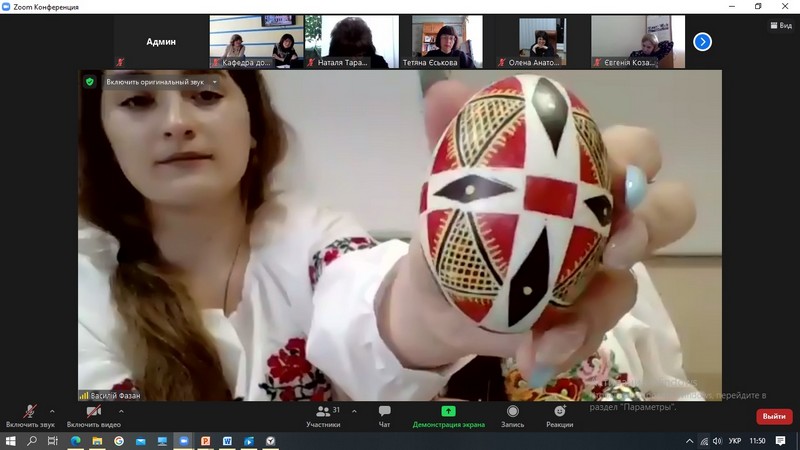This screenshot has height=450, width=800.
Task: Open the Чат chat panel
Action: (x=384, y=416)
